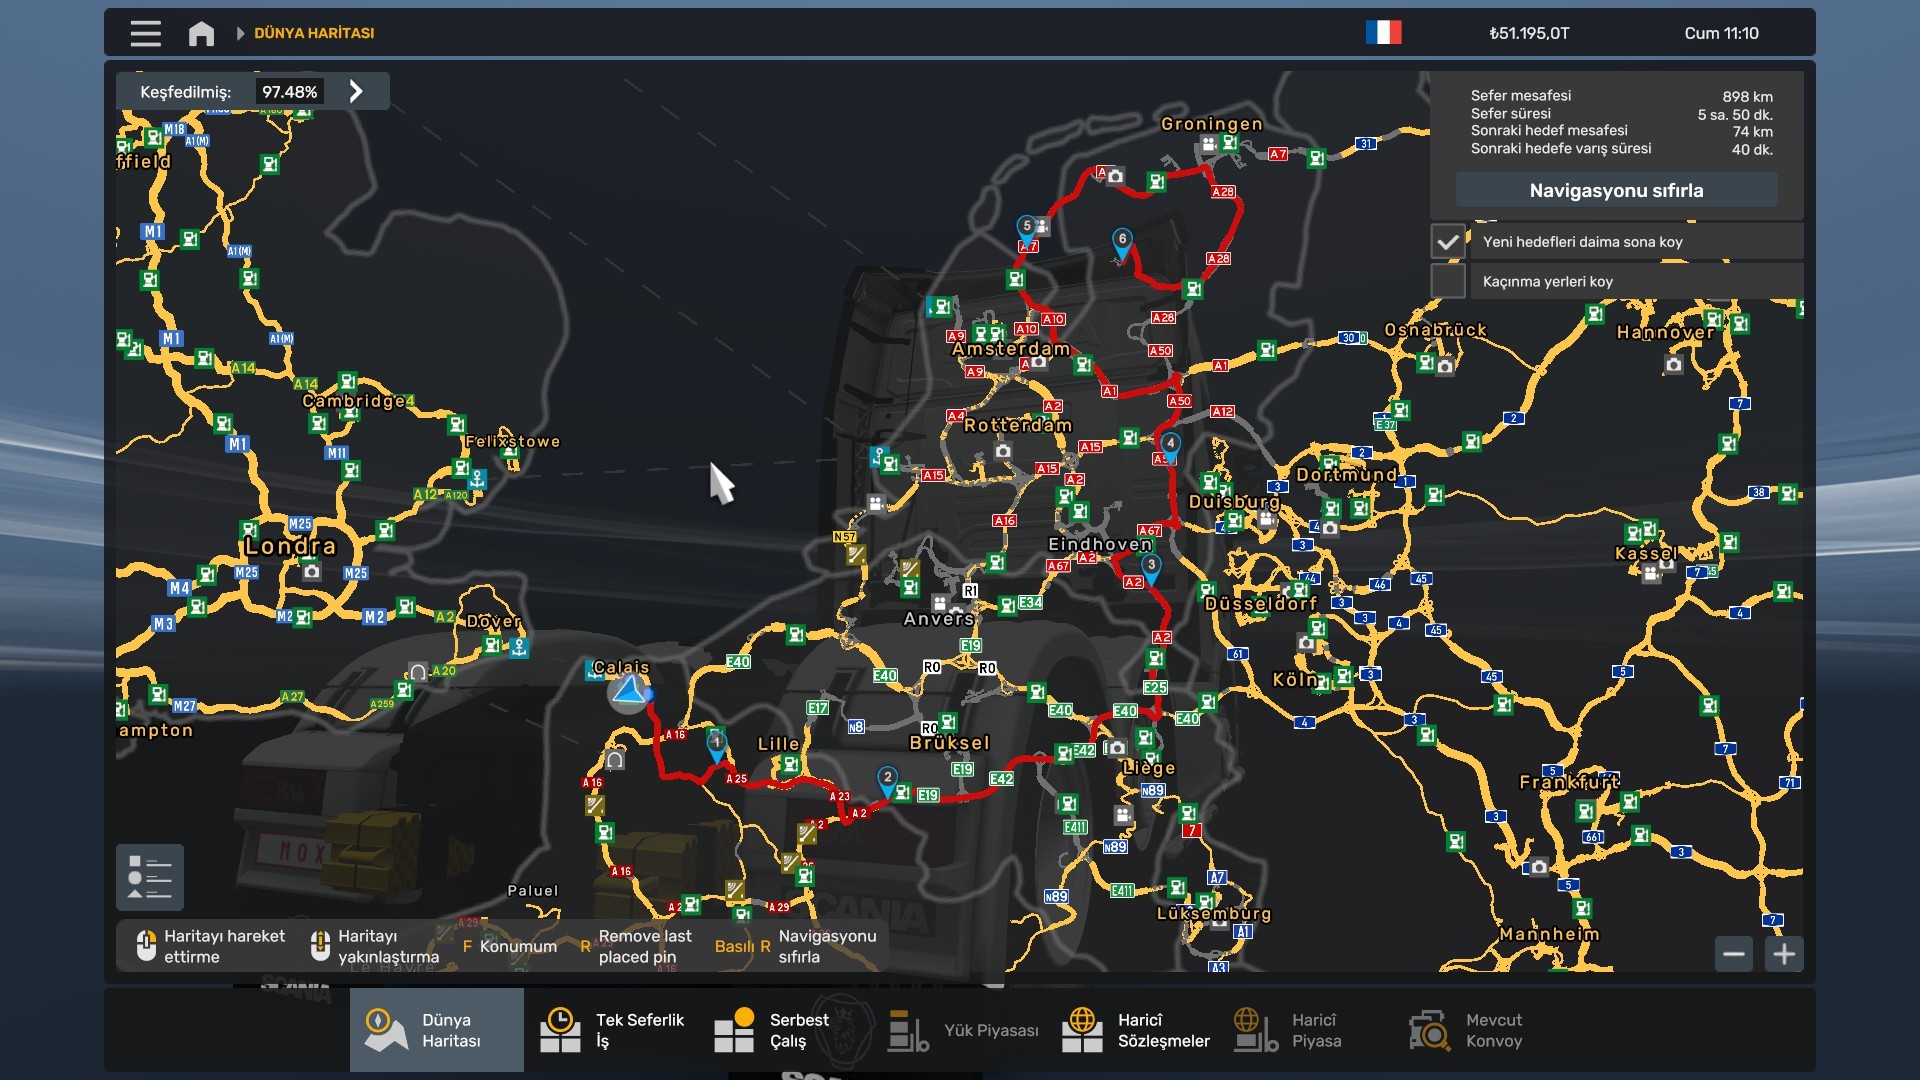Expand the Keşfedilmiş exploration details arrow
This screenshot has height=1080, width=1920.
click(x=356, y=91)
